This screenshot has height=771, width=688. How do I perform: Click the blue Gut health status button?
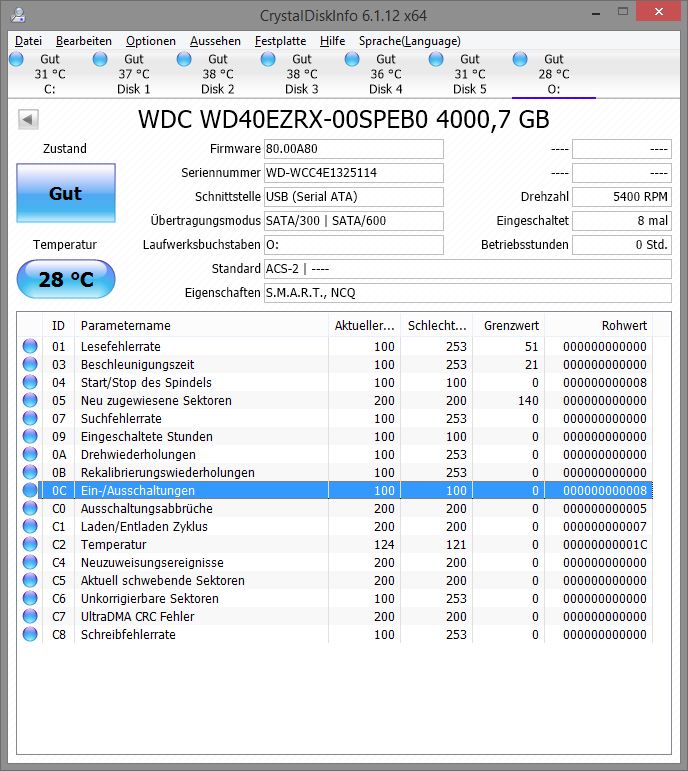pyautogui.click(x=66, y=193)
